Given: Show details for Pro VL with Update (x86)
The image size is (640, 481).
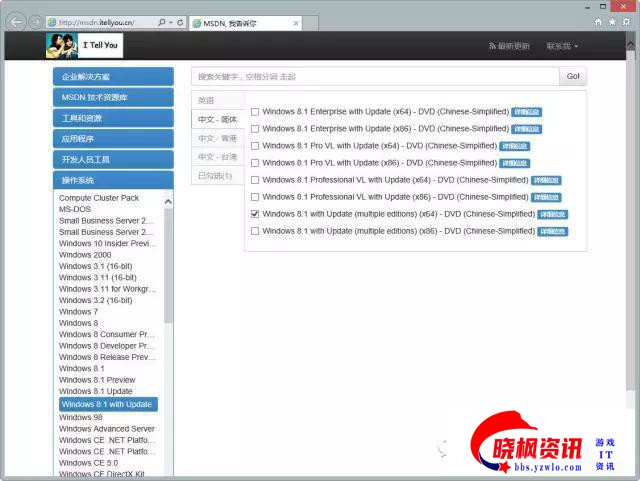Looking at the screenshot, I should coord(515,163).
